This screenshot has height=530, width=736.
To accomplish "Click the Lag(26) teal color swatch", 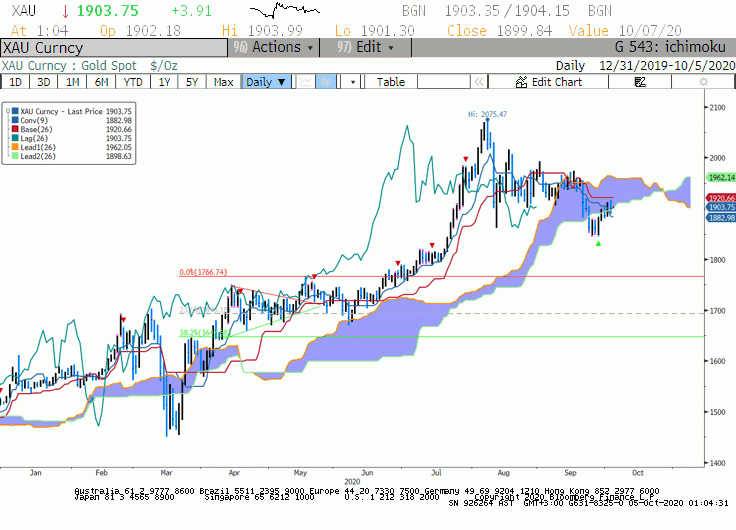I will point(15,138).
